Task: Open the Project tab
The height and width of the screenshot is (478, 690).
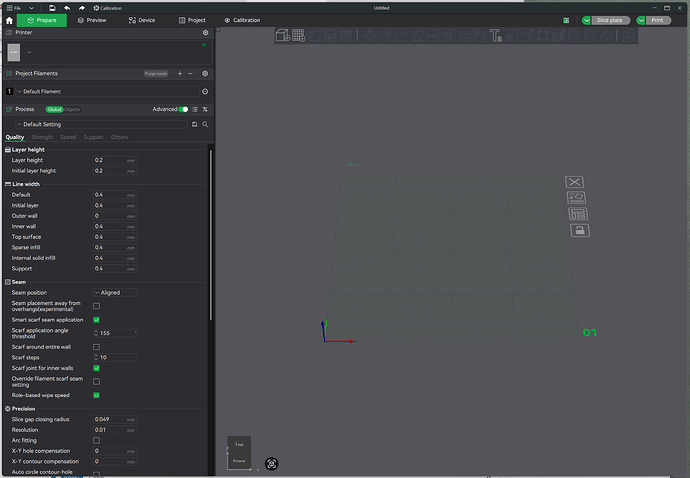Action: click(192, 20)
